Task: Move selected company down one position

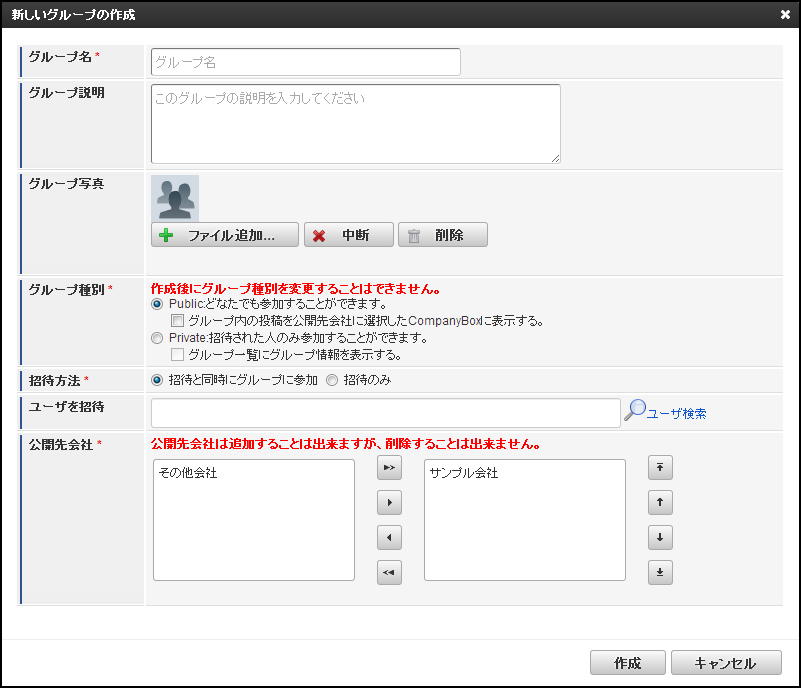Action: pos(660,537)
